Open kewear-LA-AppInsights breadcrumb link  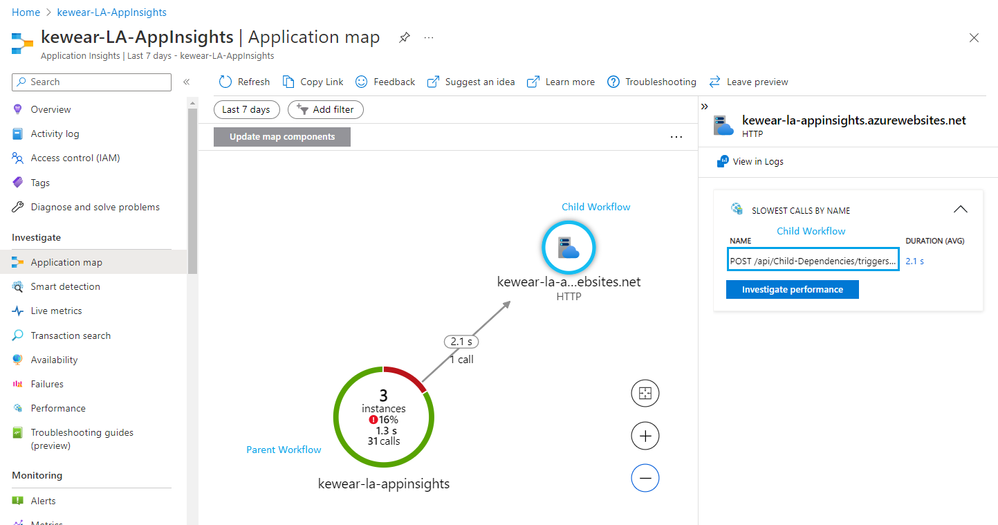point(112,12)
